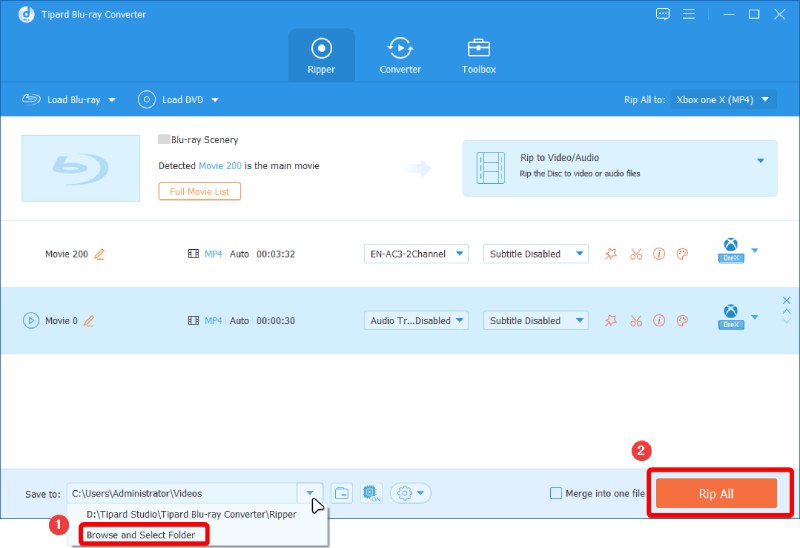
Task: Click the scissors cut icon for Movie 0
Action: (636, 321)
